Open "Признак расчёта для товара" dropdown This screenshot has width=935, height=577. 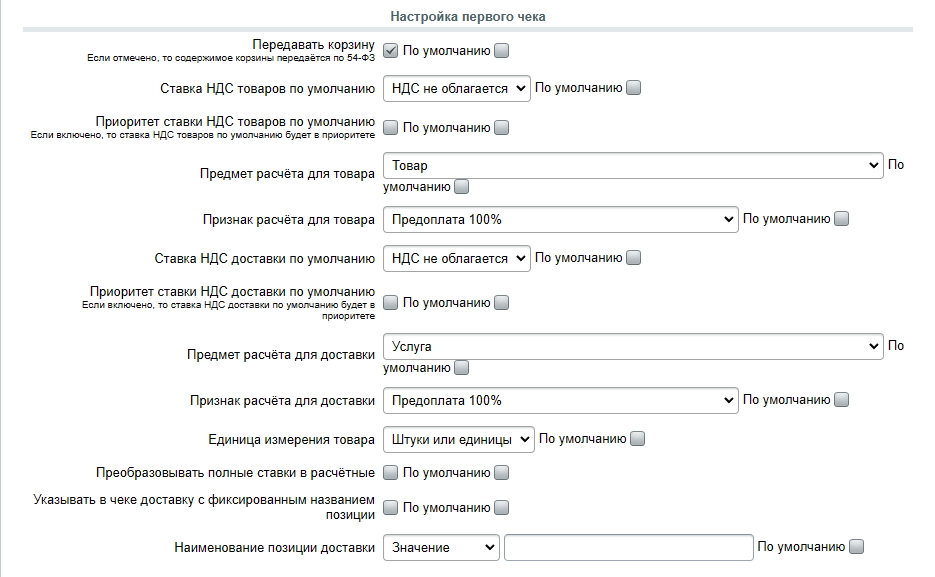click(560, 219)
